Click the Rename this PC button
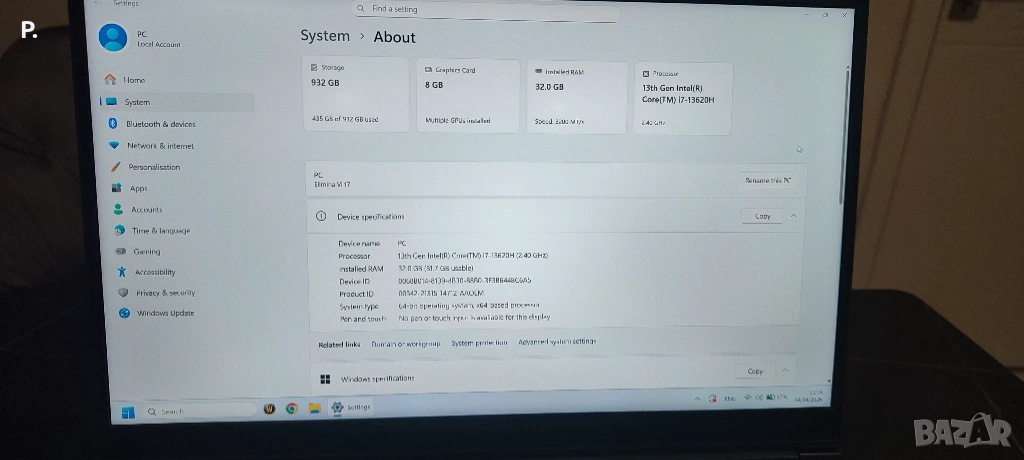Viewport: 1024px width, 460px height. point(768,180)
